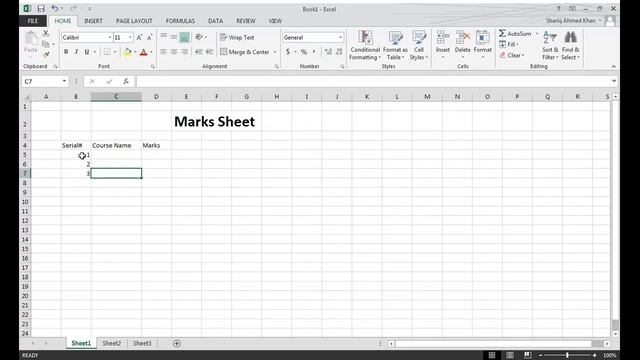Open Sort & Filter options
Viewport: 640px width, 360px height.
tap(550, 45)
